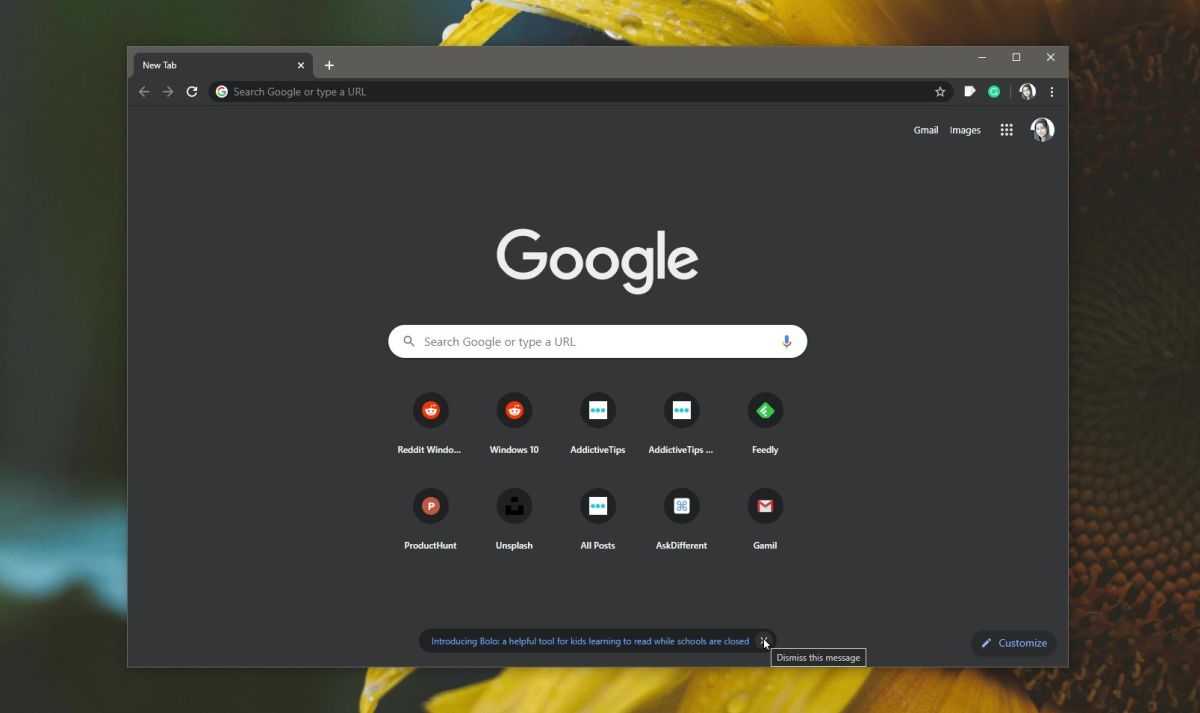The height and width of the screenshot is (713, 1200).
Task: Click the voice search microphone icon
Action: pyautogui.click(x=787, y=341)
